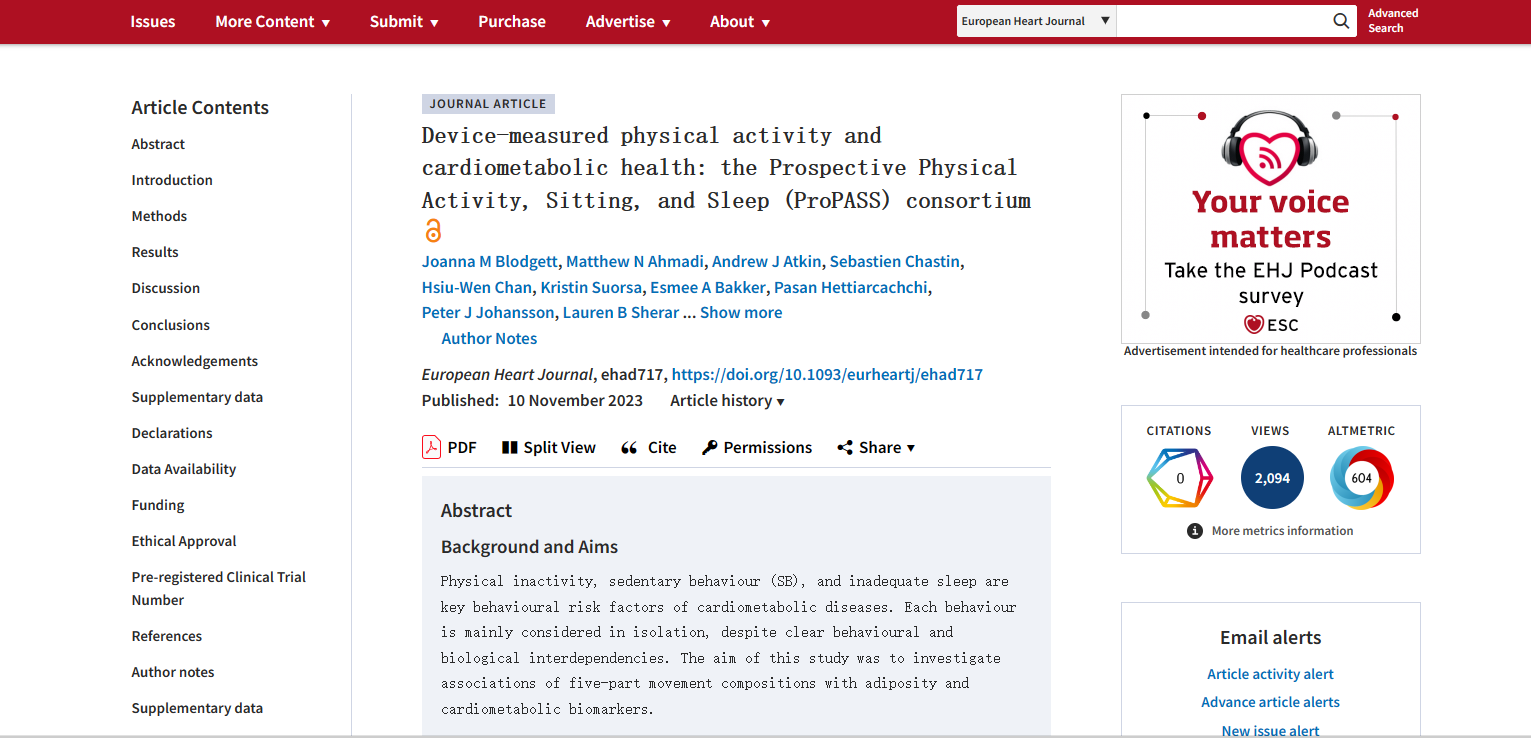
Task: Click the Article activity alert link
Action: pos(1270,674)
